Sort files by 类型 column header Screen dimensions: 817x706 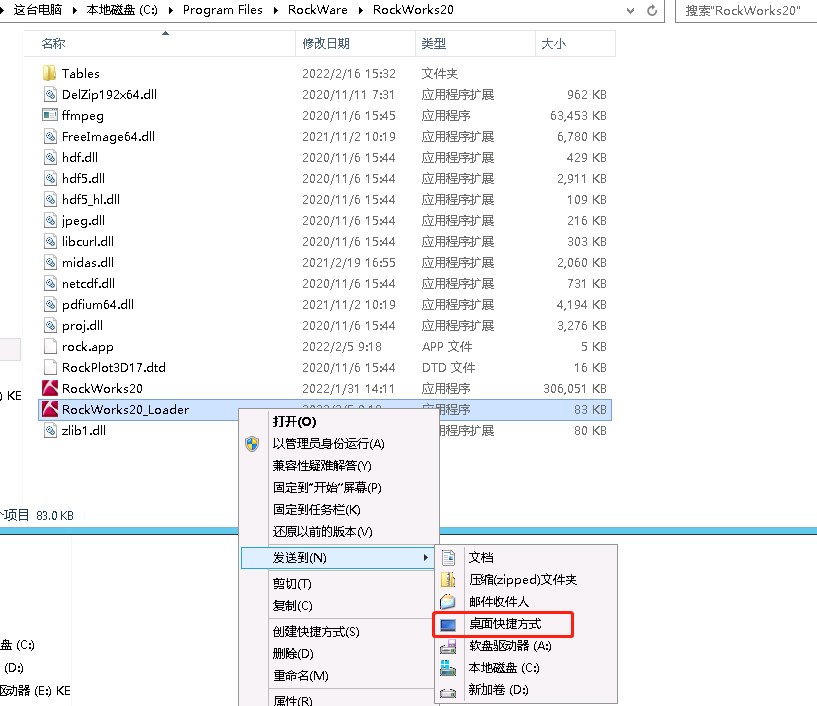coord(475,44)
